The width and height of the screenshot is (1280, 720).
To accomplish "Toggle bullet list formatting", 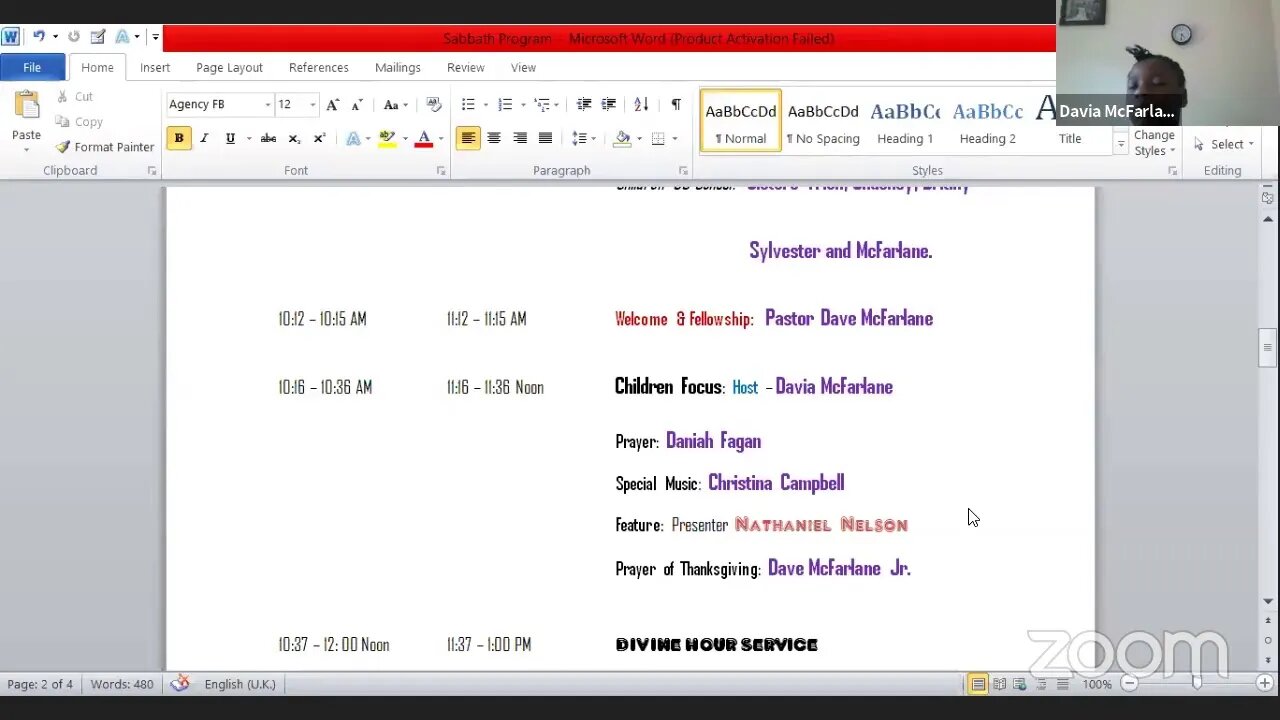I will point(468,104).
